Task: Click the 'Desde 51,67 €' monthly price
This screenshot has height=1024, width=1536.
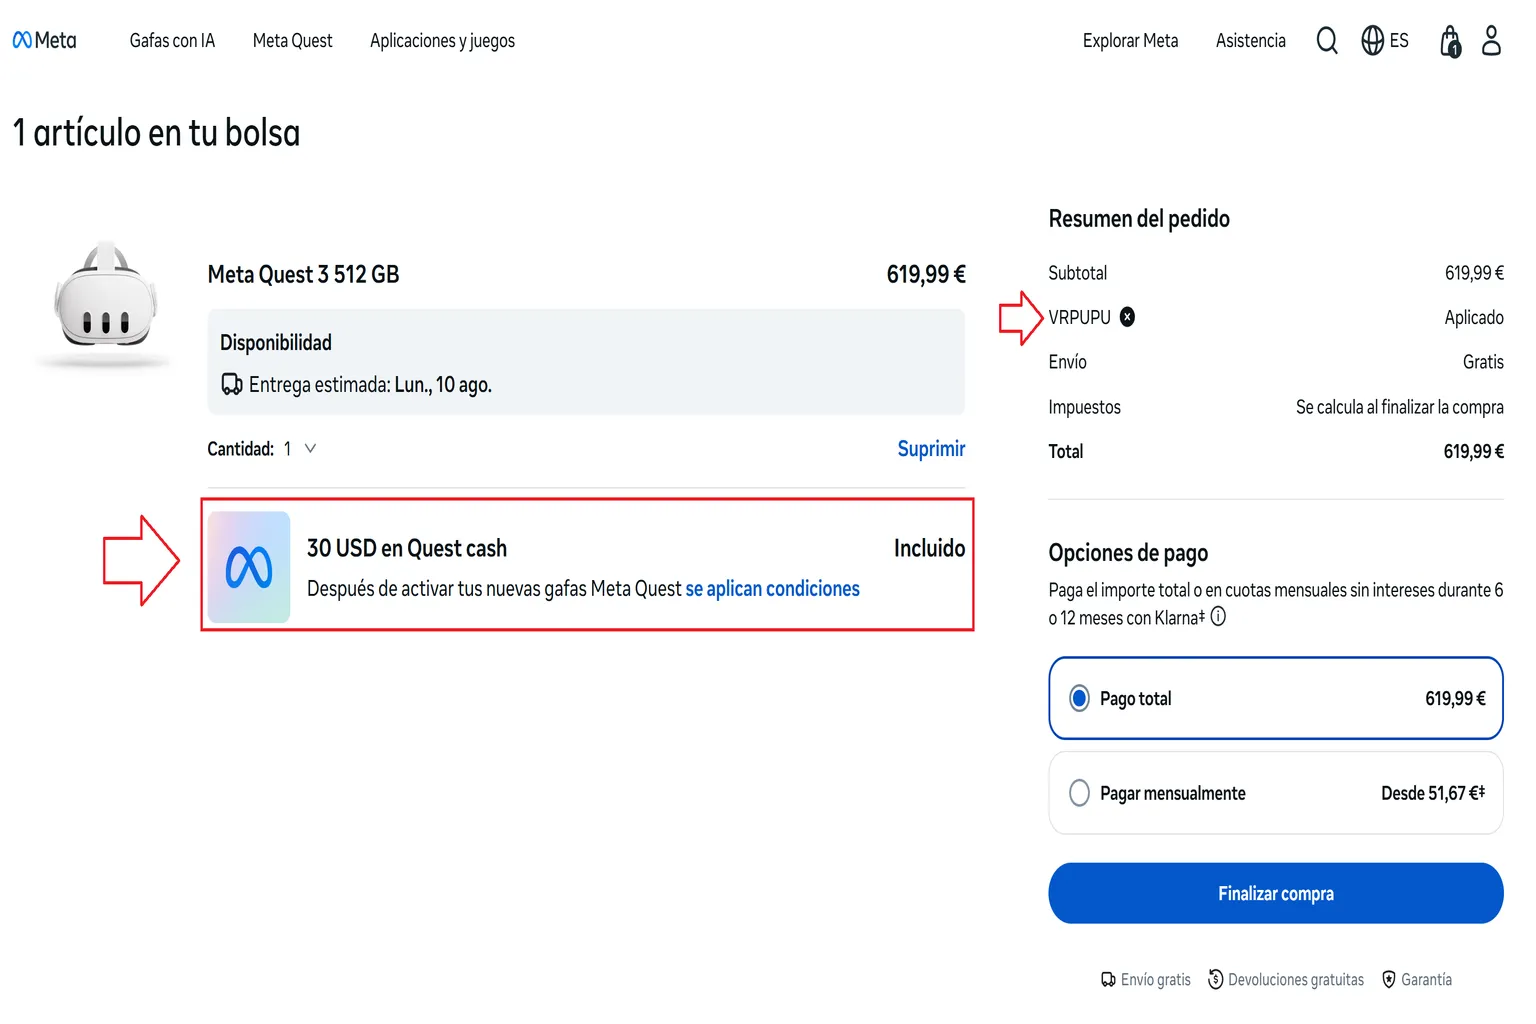Action: pos(1433,793)
